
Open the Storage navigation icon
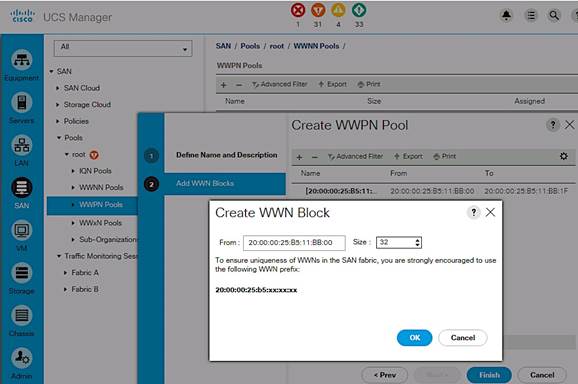pos(22,273)
